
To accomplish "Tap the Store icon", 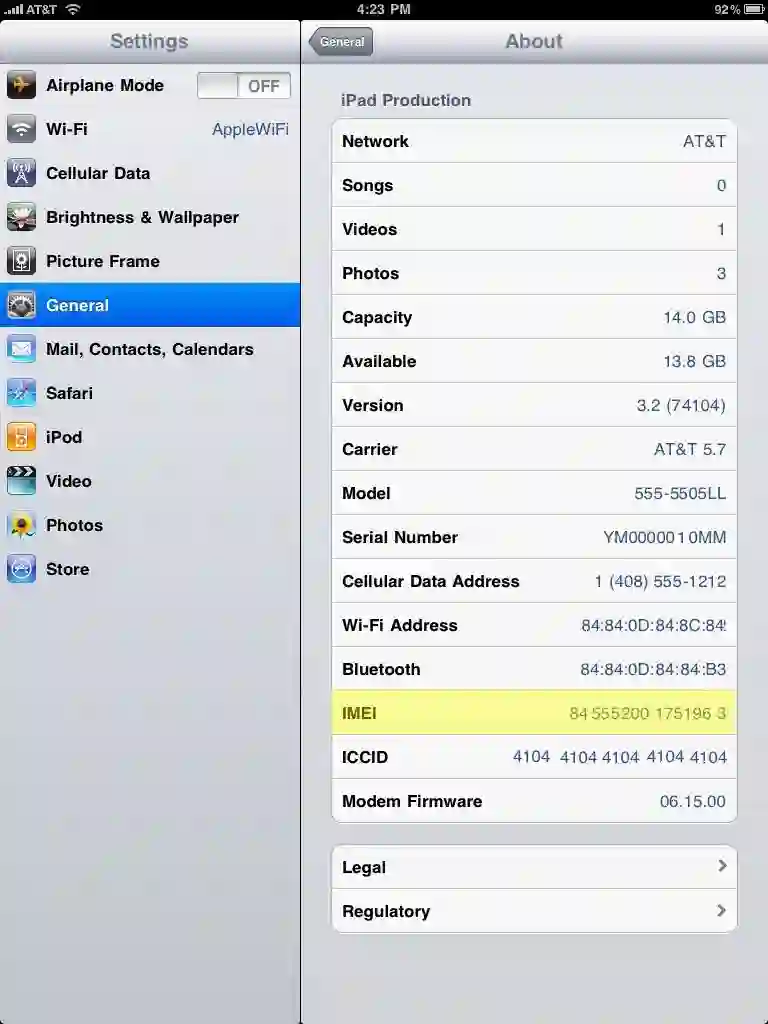I will pos(21,569).
